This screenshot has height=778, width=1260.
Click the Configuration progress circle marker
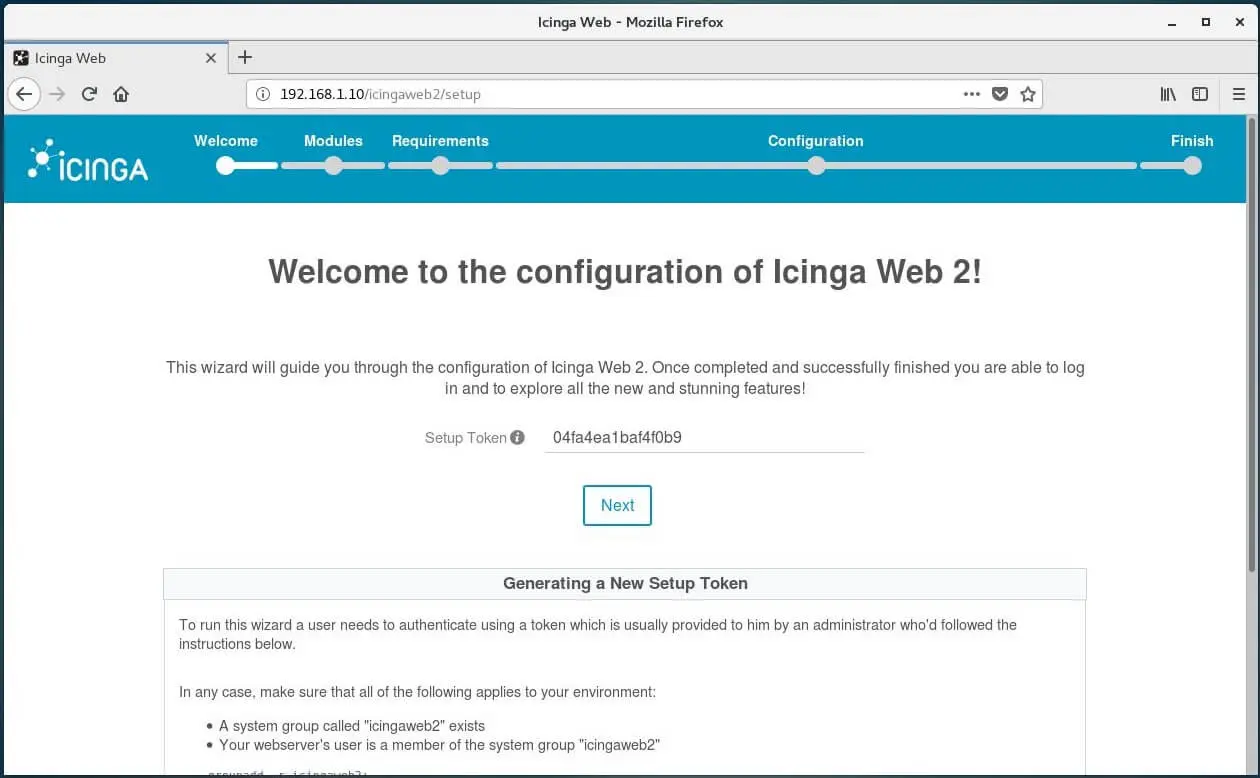(x=817, y=166)
